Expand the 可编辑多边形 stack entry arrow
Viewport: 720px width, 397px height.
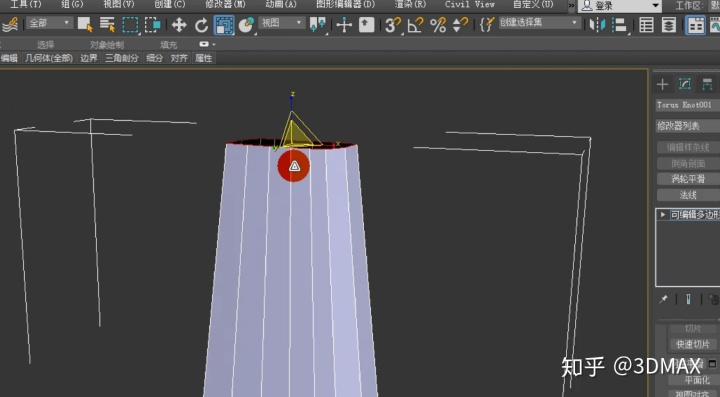pos(663,214)
